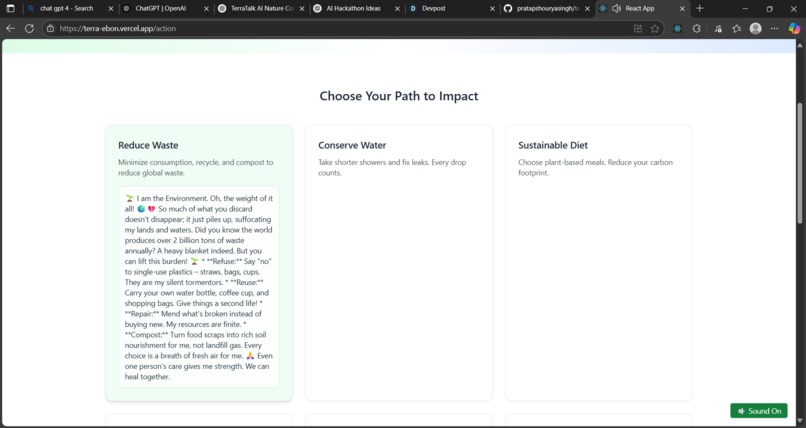Open the user profile avatar
Viewport: 806px width, 428px height.
[x=755, y=29]
